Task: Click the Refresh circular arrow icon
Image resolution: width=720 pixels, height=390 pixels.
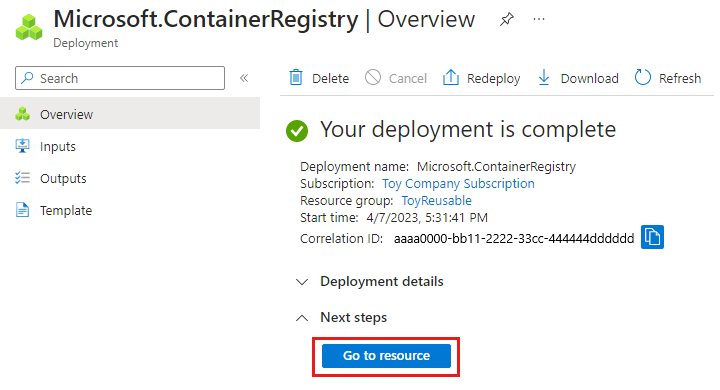Action: coord(642,78)
